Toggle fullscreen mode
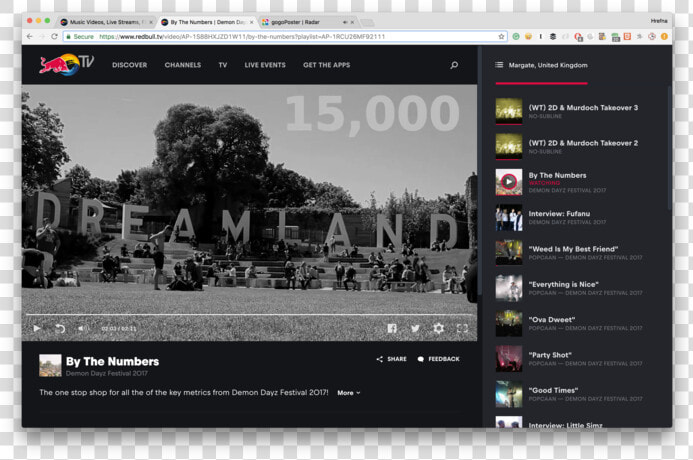693x460 pixels. 462,328
